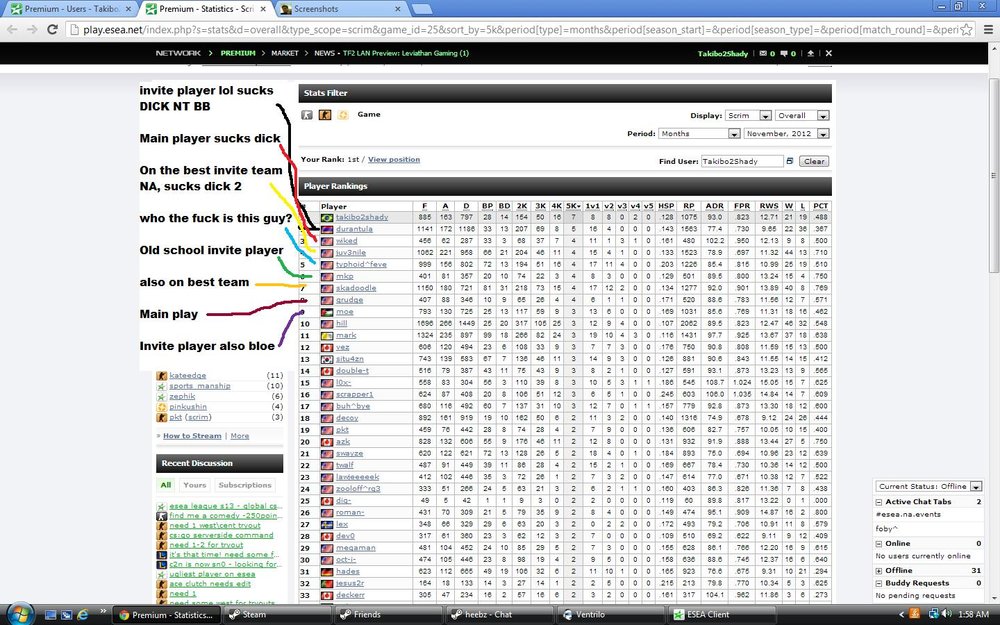Screen dimensions: 1000x625
Task: Select the All discussion tab
Action: 166,485
